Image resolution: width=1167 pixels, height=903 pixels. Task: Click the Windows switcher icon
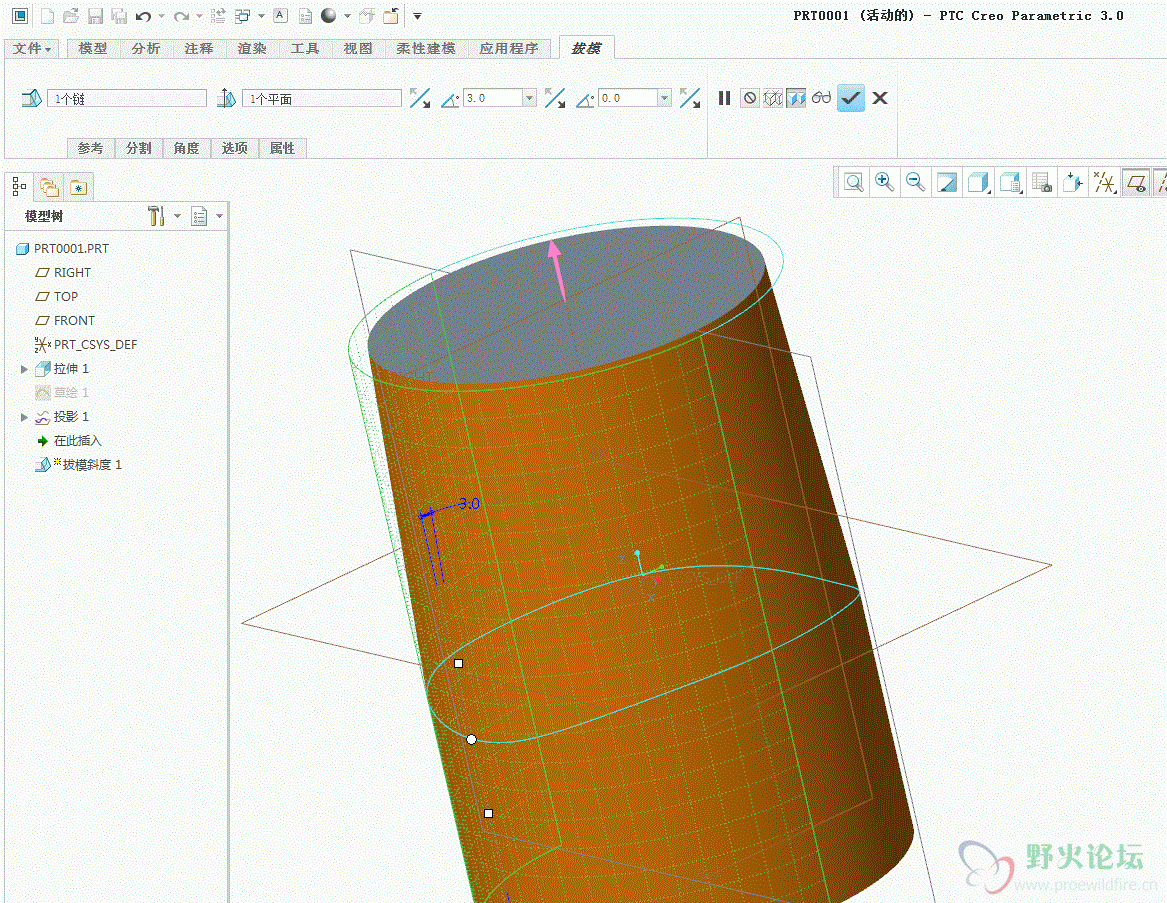tap(243, 16)
